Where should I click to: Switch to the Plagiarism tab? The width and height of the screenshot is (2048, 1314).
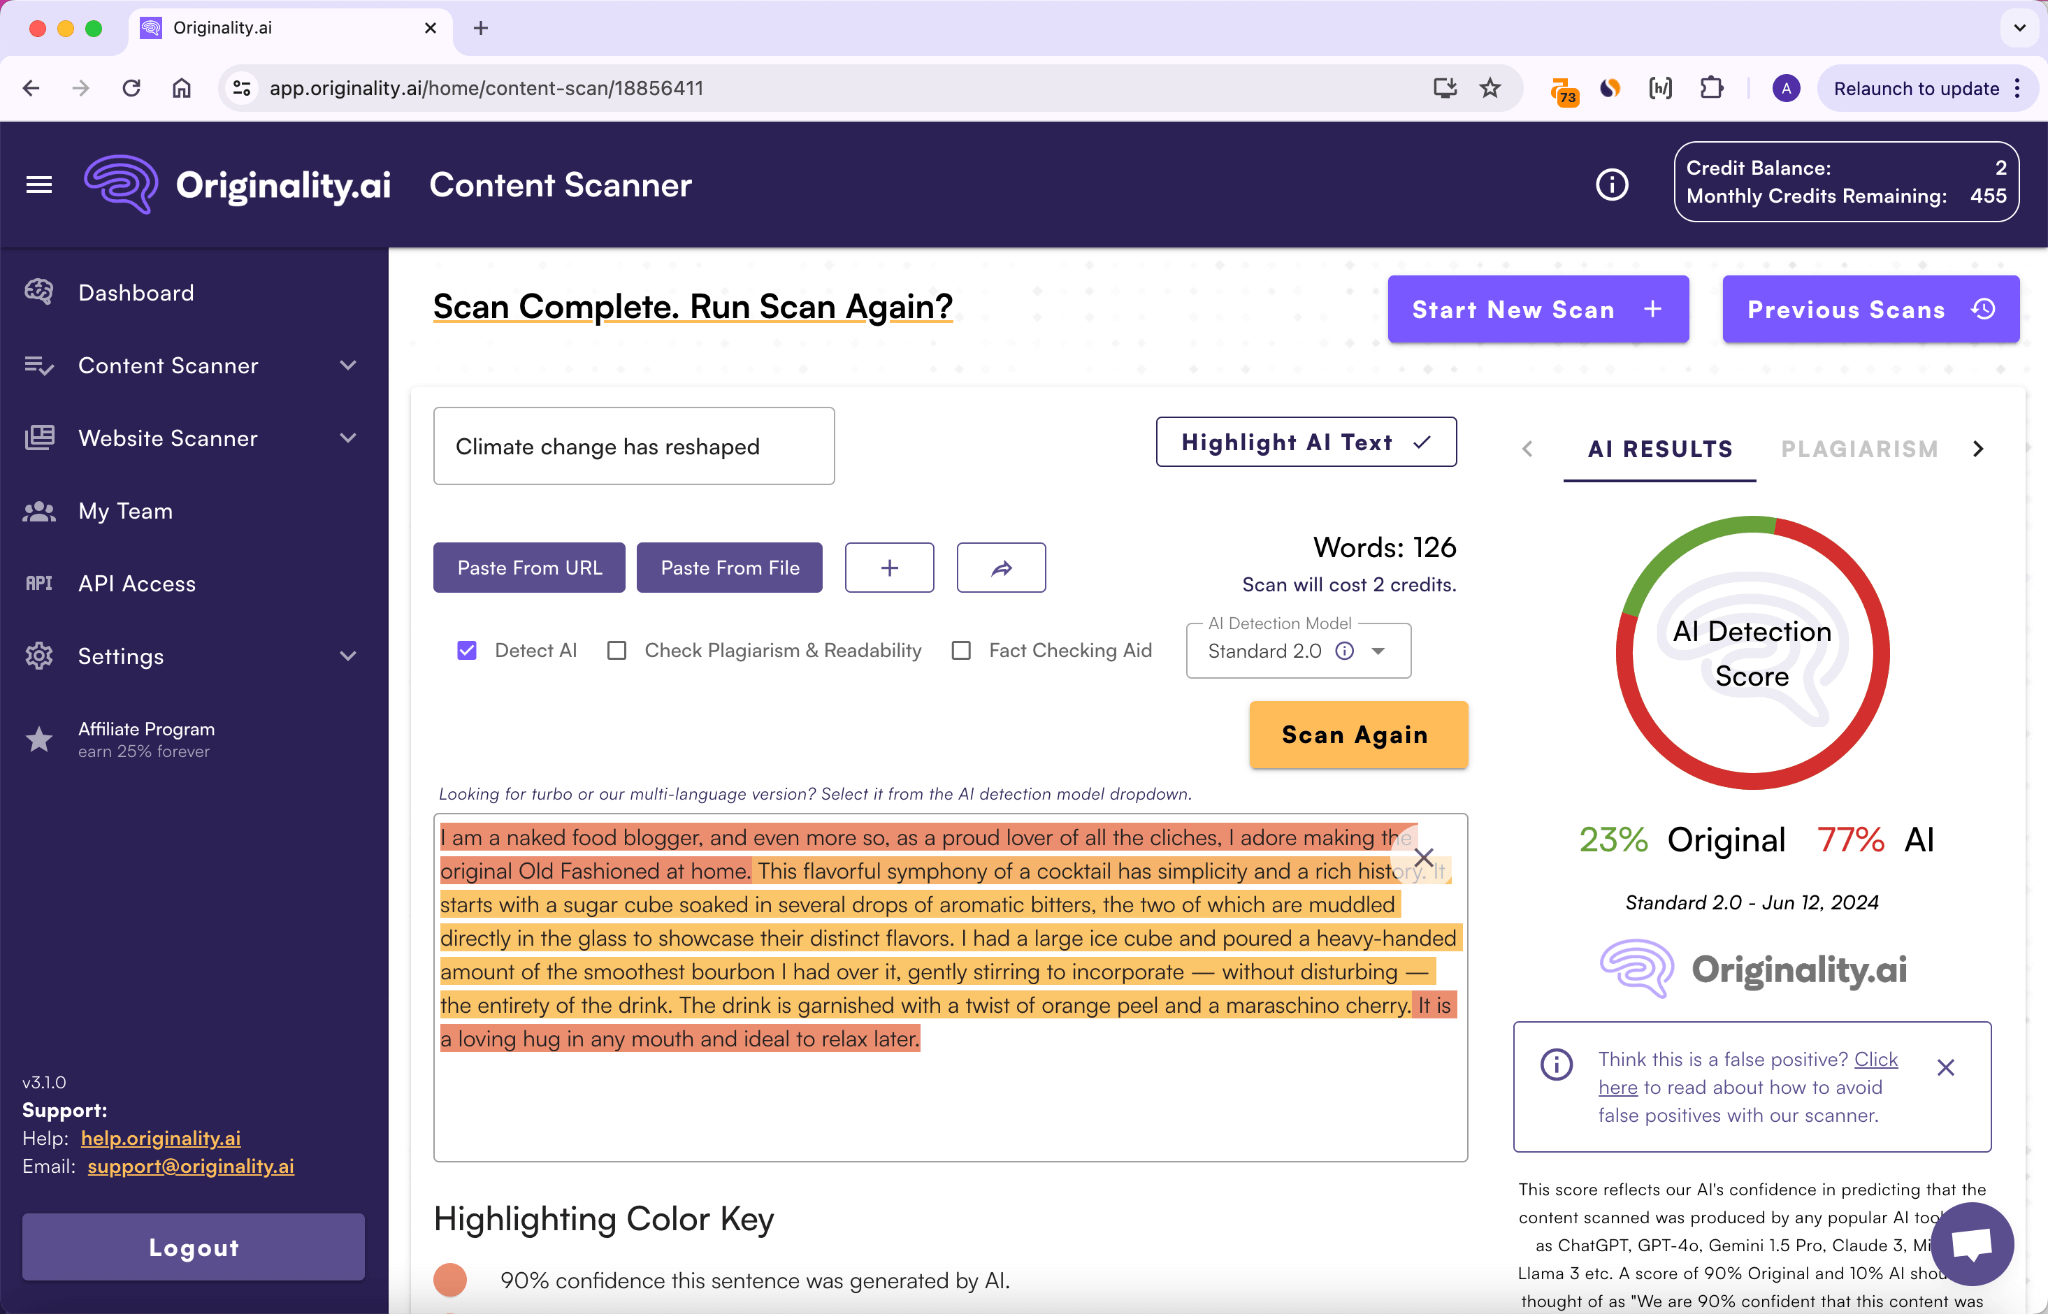[x=1859, y=449]
